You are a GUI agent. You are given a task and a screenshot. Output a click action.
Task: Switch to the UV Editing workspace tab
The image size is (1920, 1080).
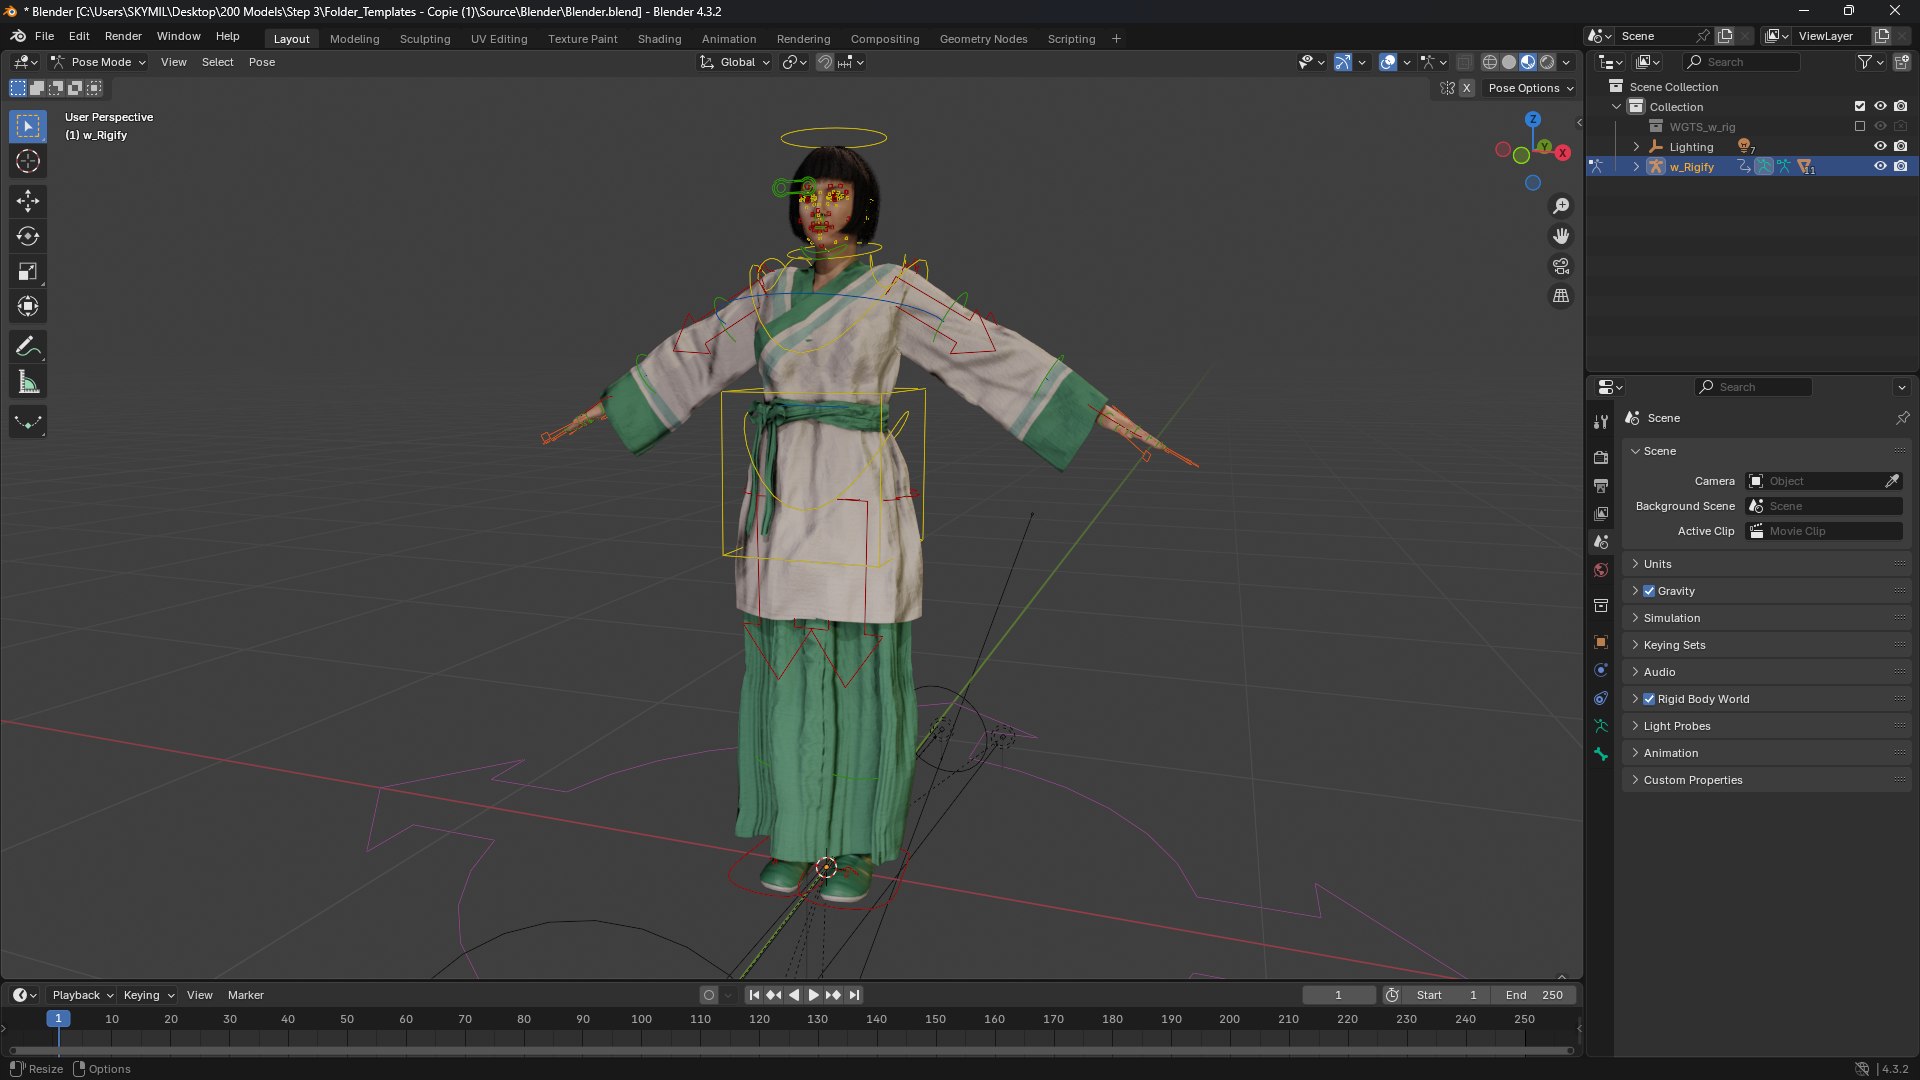click(499, 39)
